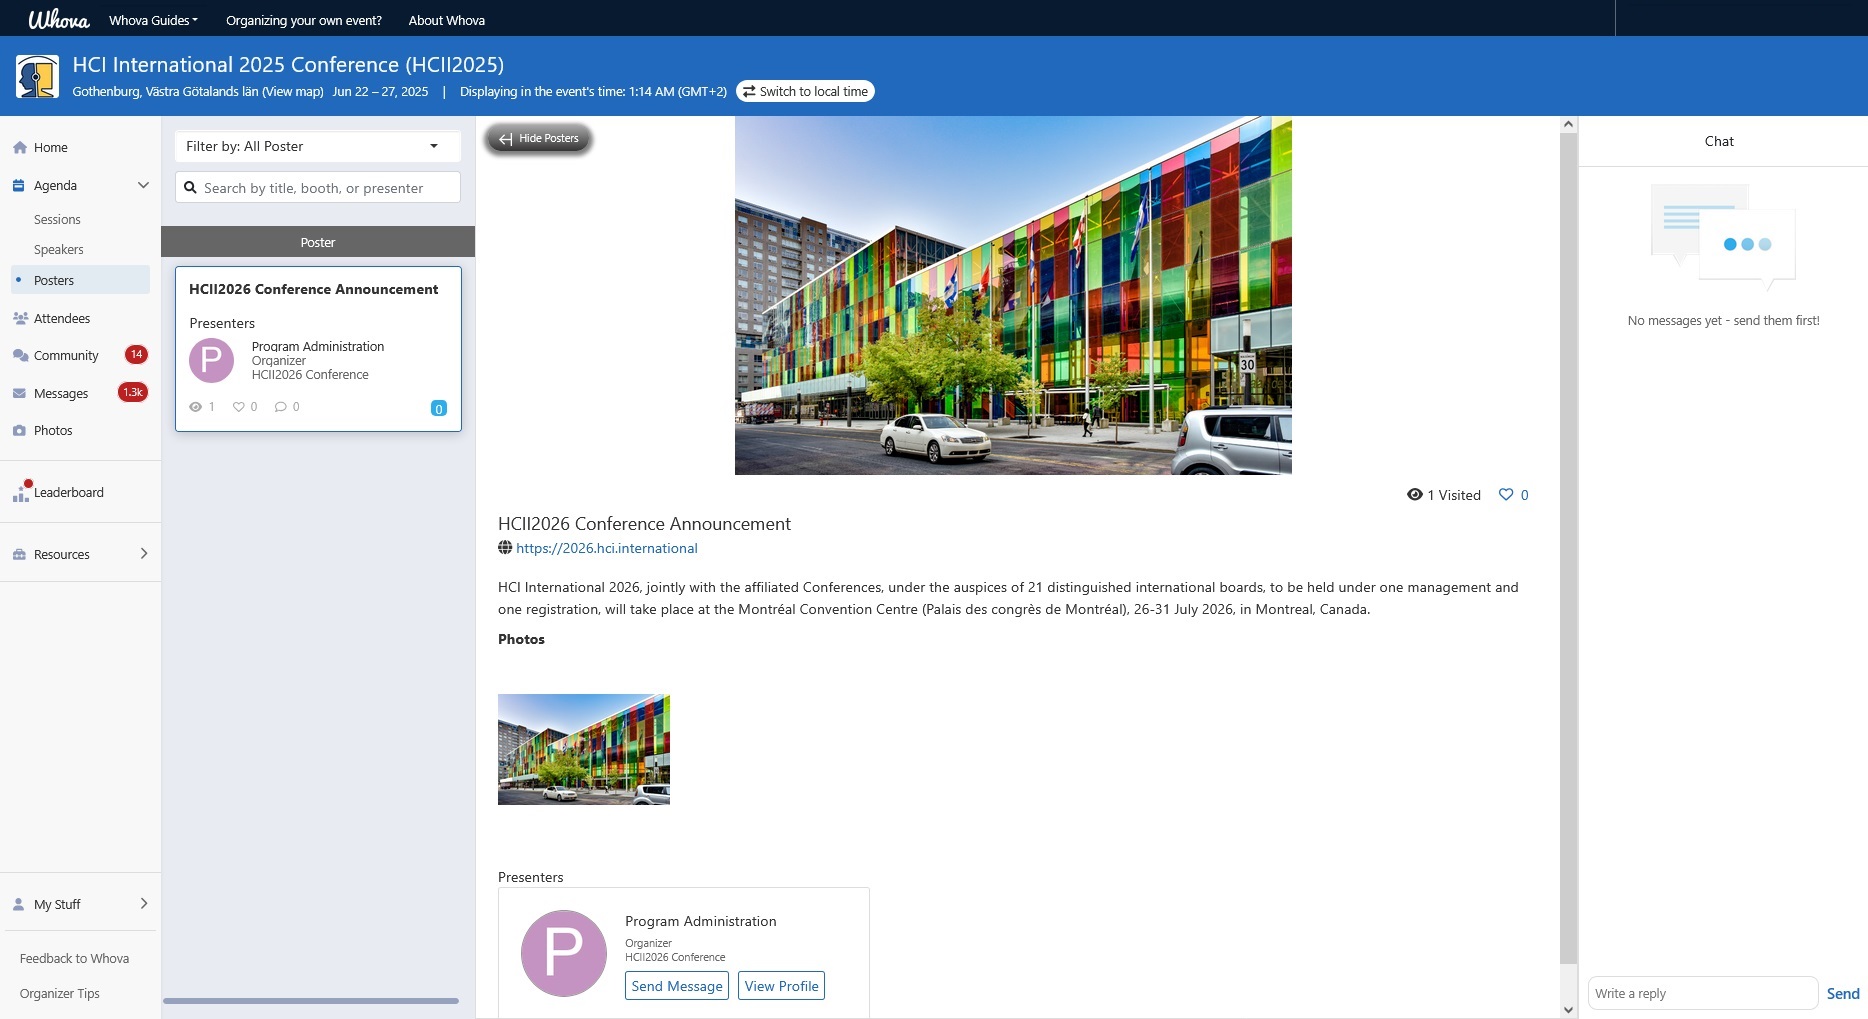Like the poster using the blue heart
This screenshot has height=1019, width=1868.
[1506, 494]
